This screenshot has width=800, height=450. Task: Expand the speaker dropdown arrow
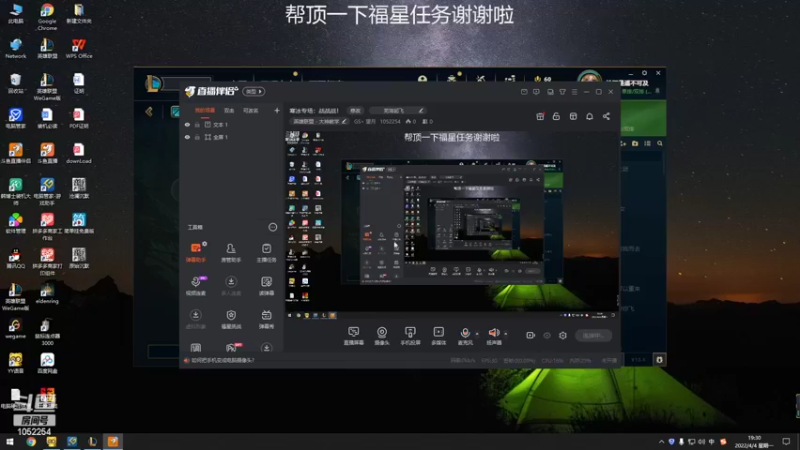pos(506,334)
